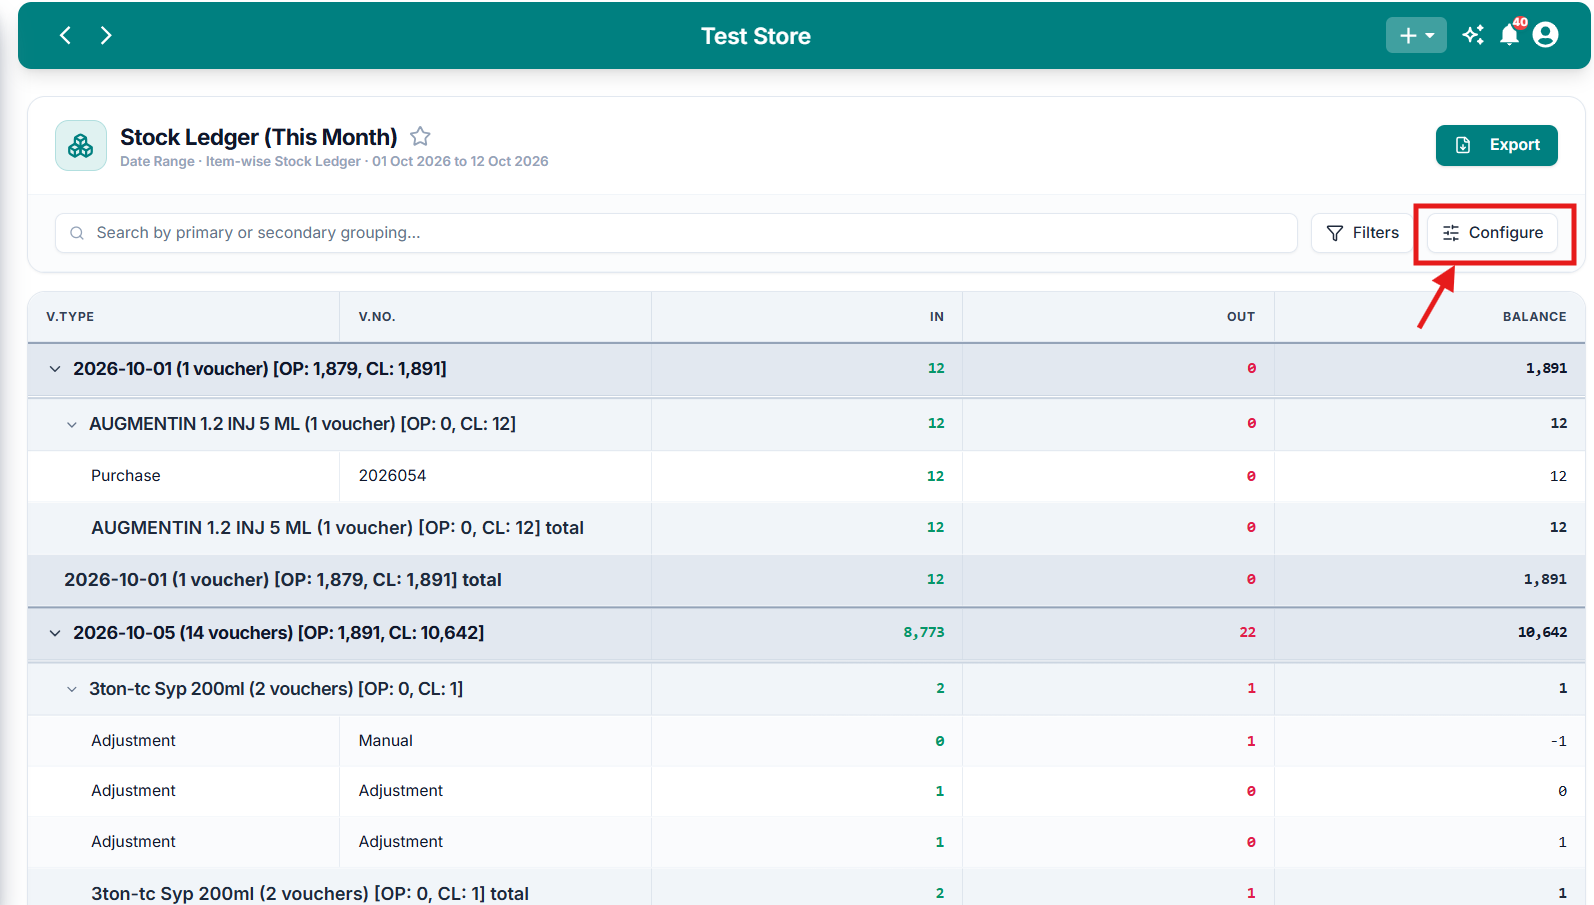This screenshot has height=905, width=1594.
Task: Sort by V.TYPE column header
Action: [x=70, y=317]
